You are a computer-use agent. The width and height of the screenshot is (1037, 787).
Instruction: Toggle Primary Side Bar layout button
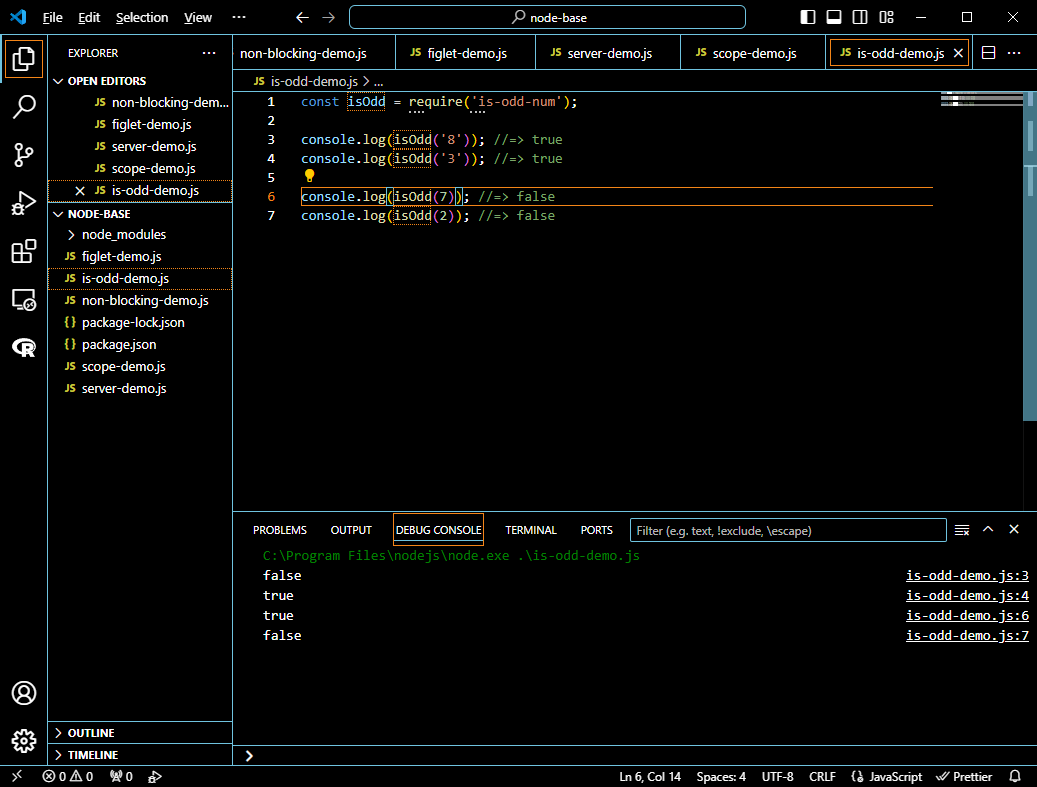[808, 17]
